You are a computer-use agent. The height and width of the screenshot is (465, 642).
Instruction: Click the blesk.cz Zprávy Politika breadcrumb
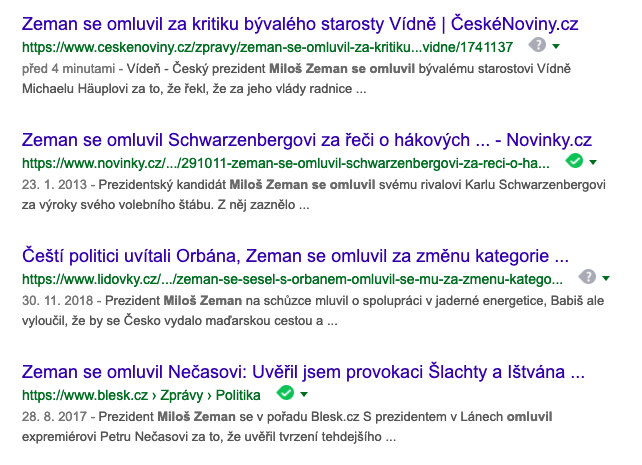pos(141,395)
